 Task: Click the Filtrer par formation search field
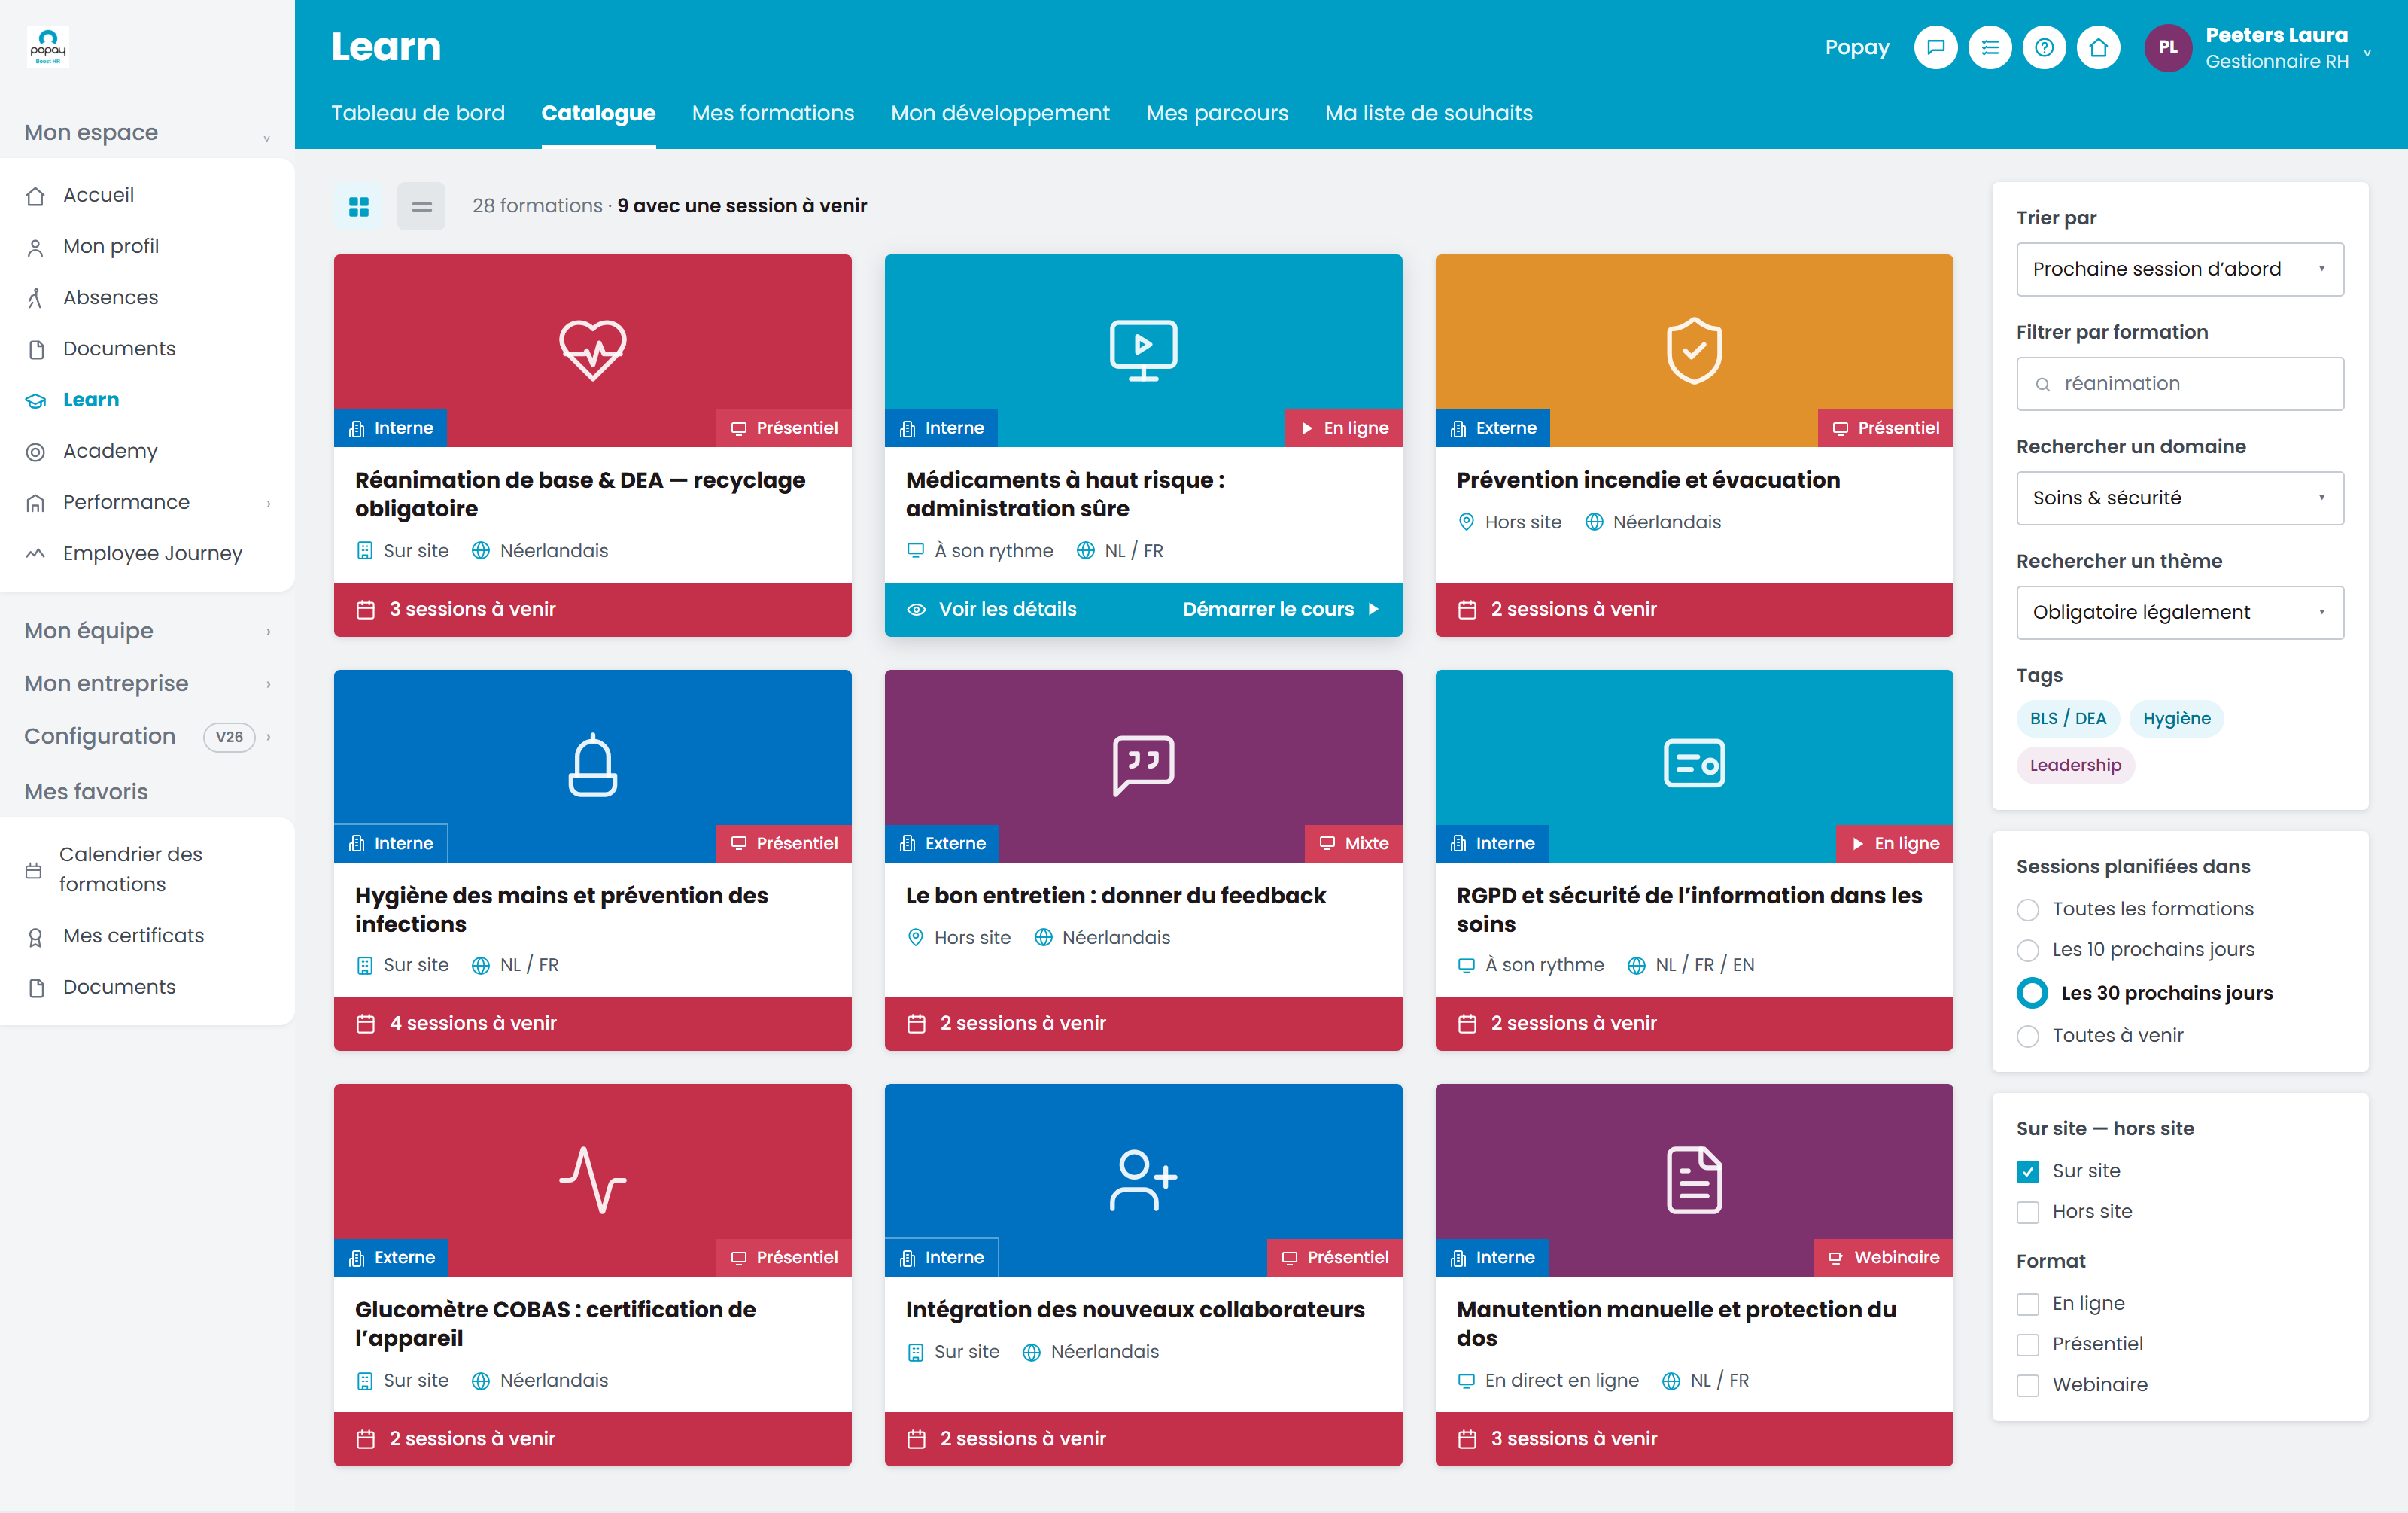click(2179, 384)
